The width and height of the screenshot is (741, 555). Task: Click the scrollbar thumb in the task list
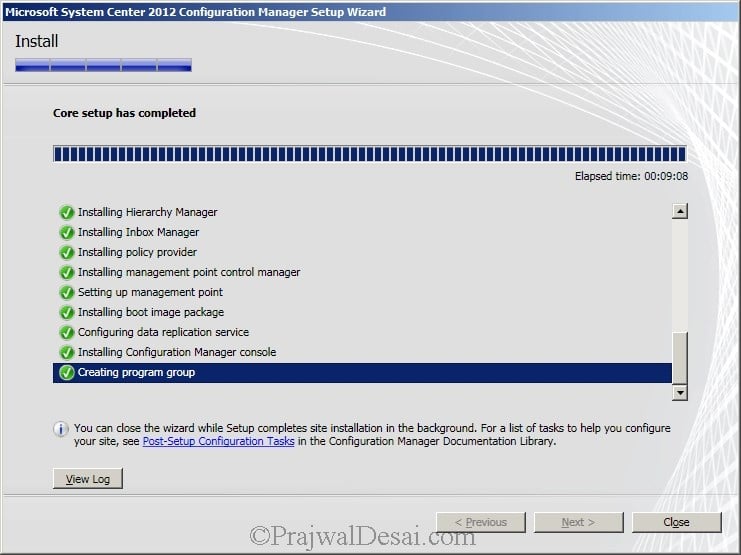(680, 358)
